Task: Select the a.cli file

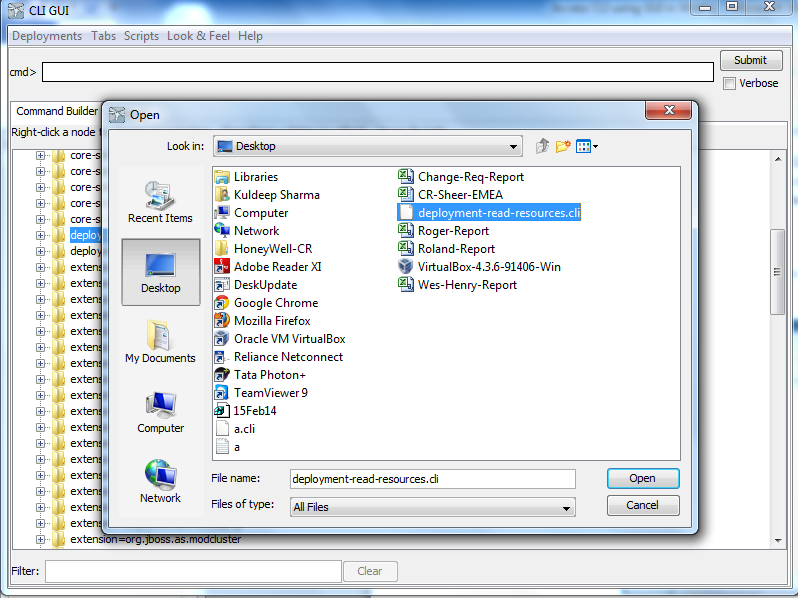Action: pos(235,429)
